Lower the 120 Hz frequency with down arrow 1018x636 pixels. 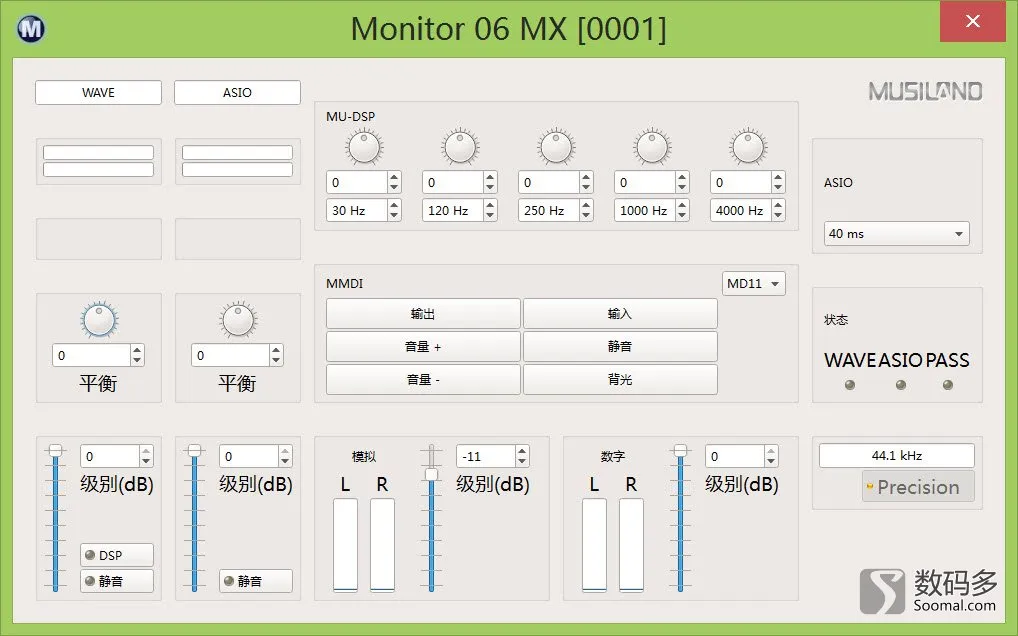click(490, 215)
